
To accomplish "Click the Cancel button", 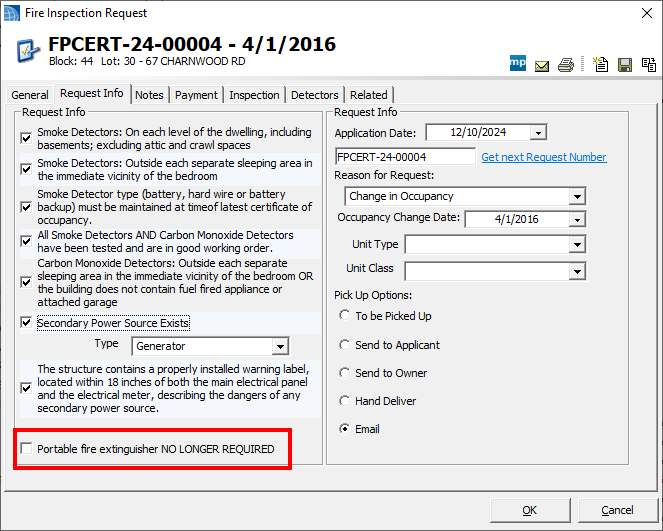I will pyautogui.click(x=617, y=510).
